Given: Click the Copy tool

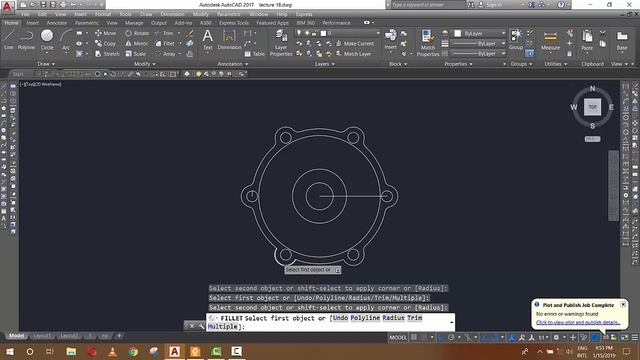Looking at the screenshot, I should pos(105,43).
